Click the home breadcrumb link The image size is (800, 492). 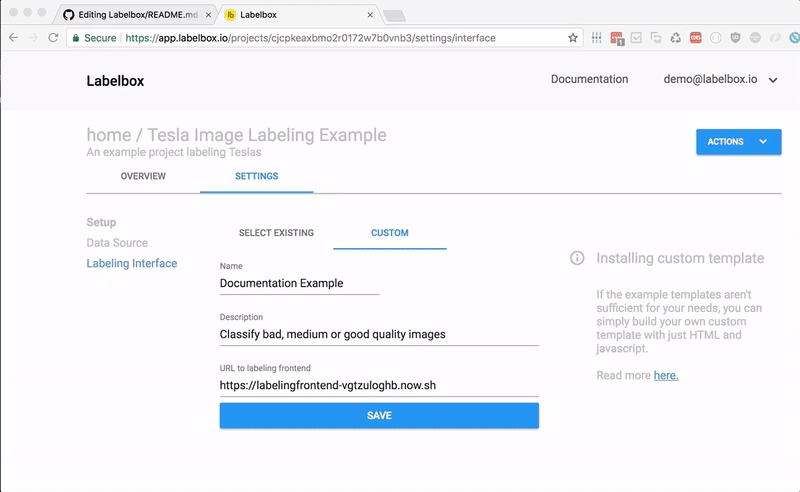tap(109, 135)
